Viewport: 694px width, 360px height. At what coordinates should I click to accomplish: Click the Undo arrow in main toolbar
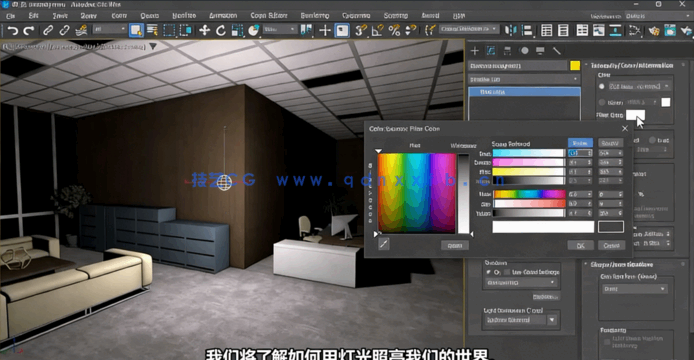(12, 31)
